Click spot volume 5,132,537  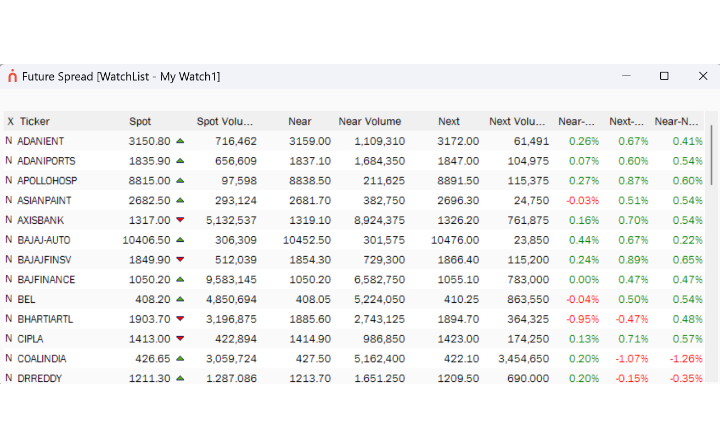coord(231,220)
